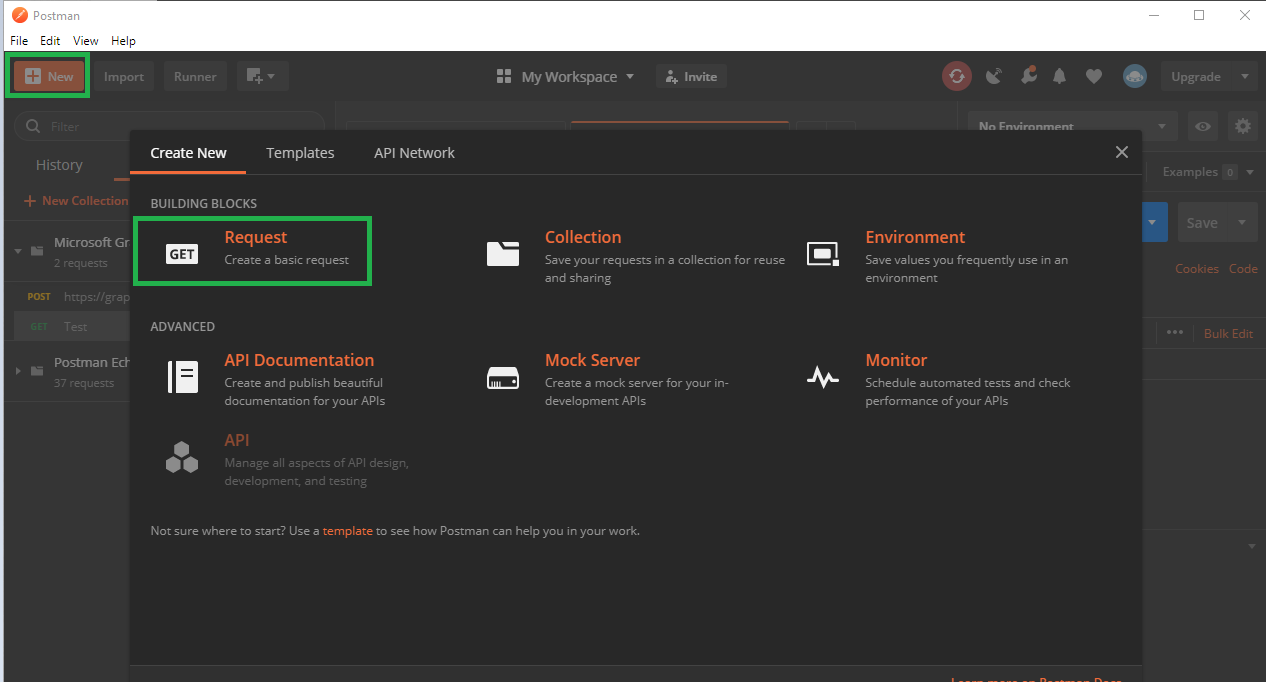Image resolution: width=1266 pixels, height=682 pixels.
Task: Open the Runner
Action: 195,76
